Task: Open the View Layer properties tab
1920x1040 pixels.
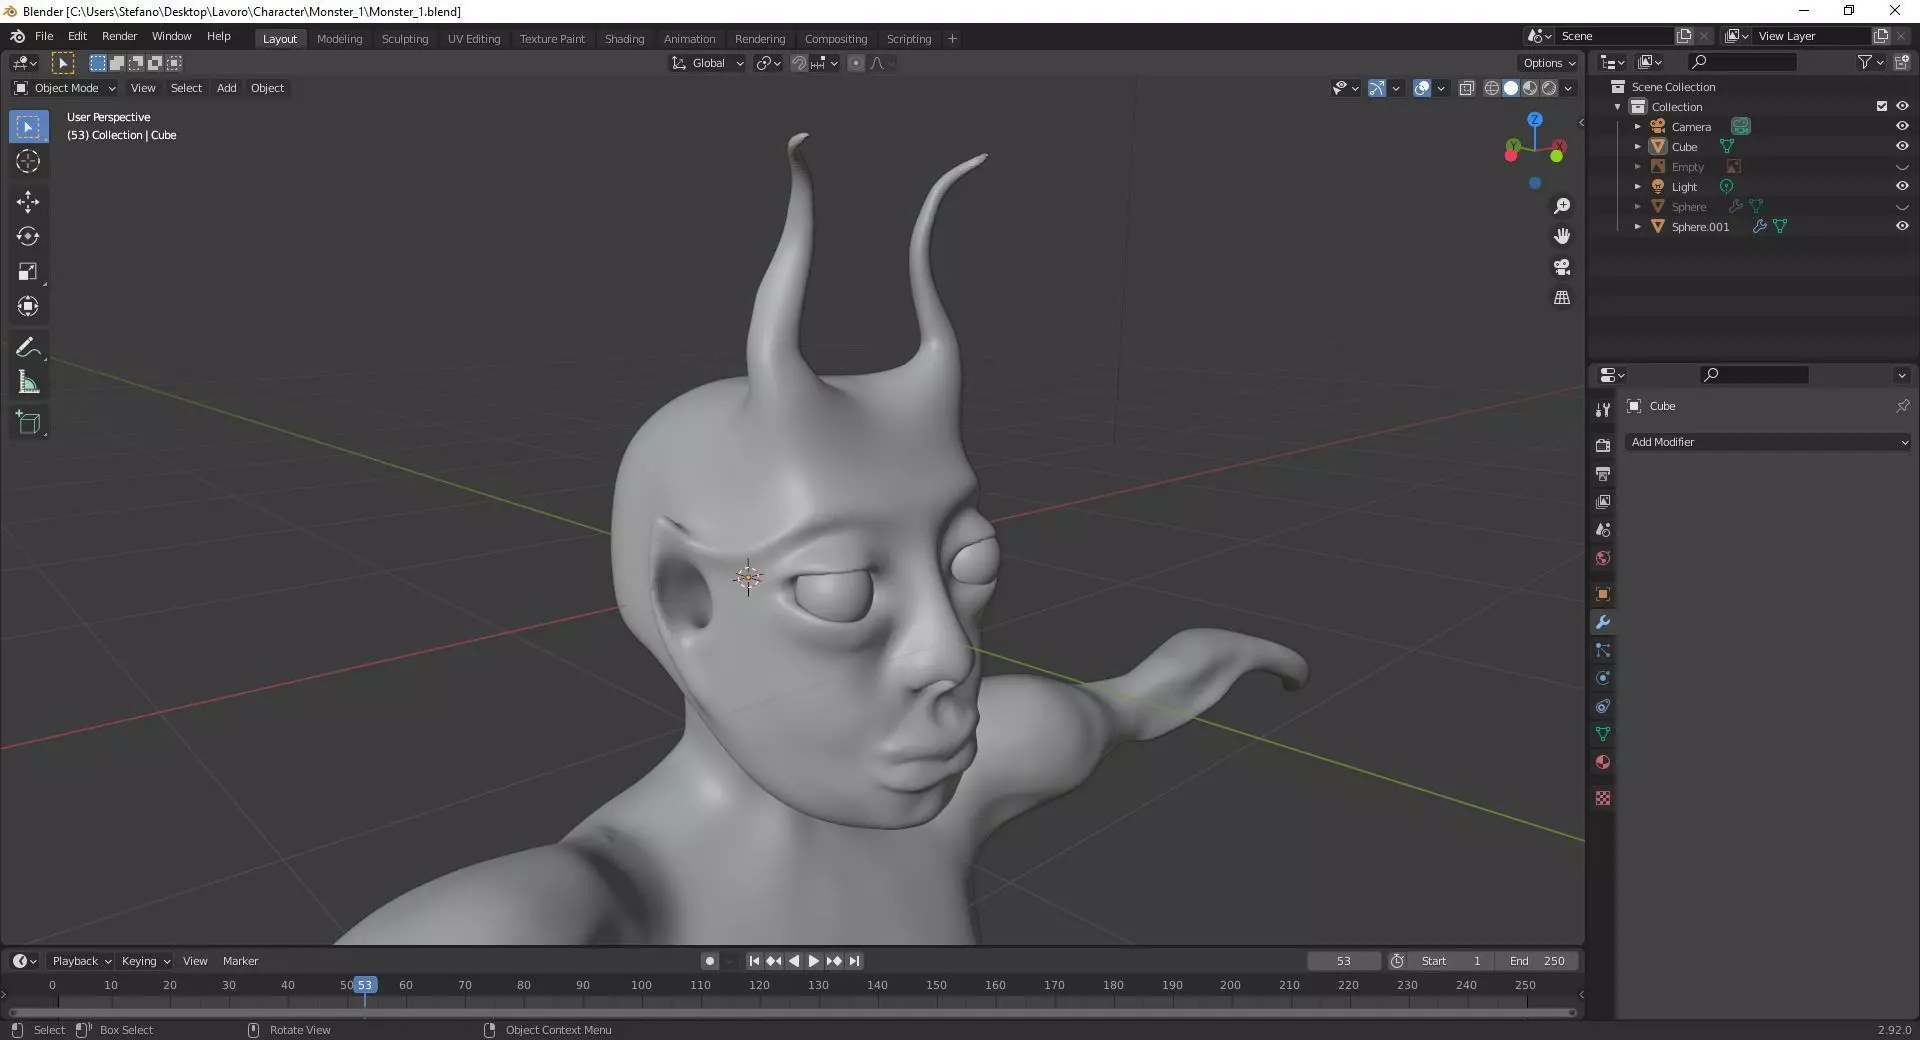Action: point(1603,501)
